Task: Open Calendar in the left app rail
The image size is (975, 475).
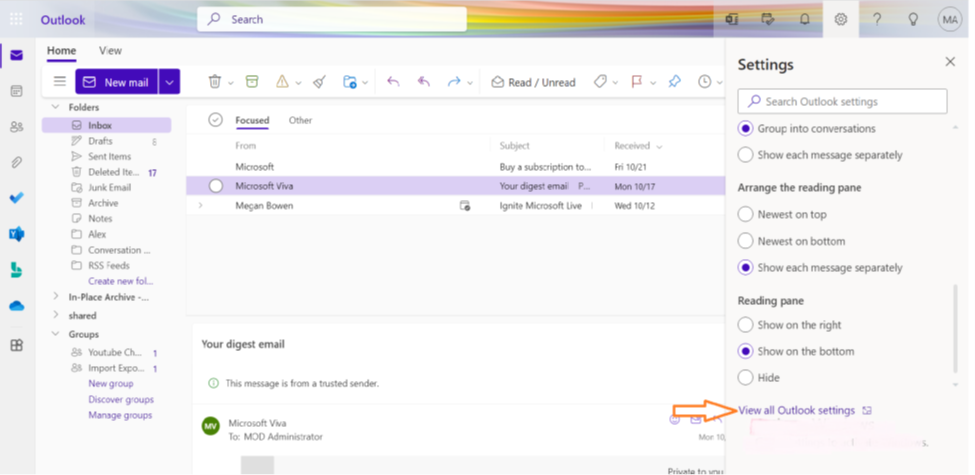Action: click(17, 91)
